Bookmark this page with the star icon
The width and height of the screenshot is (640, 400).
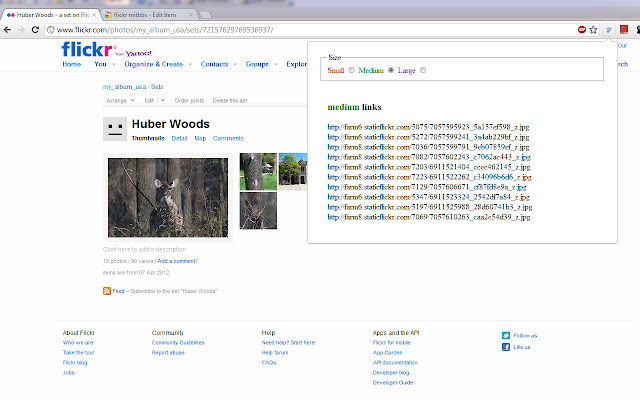point(593,29)
